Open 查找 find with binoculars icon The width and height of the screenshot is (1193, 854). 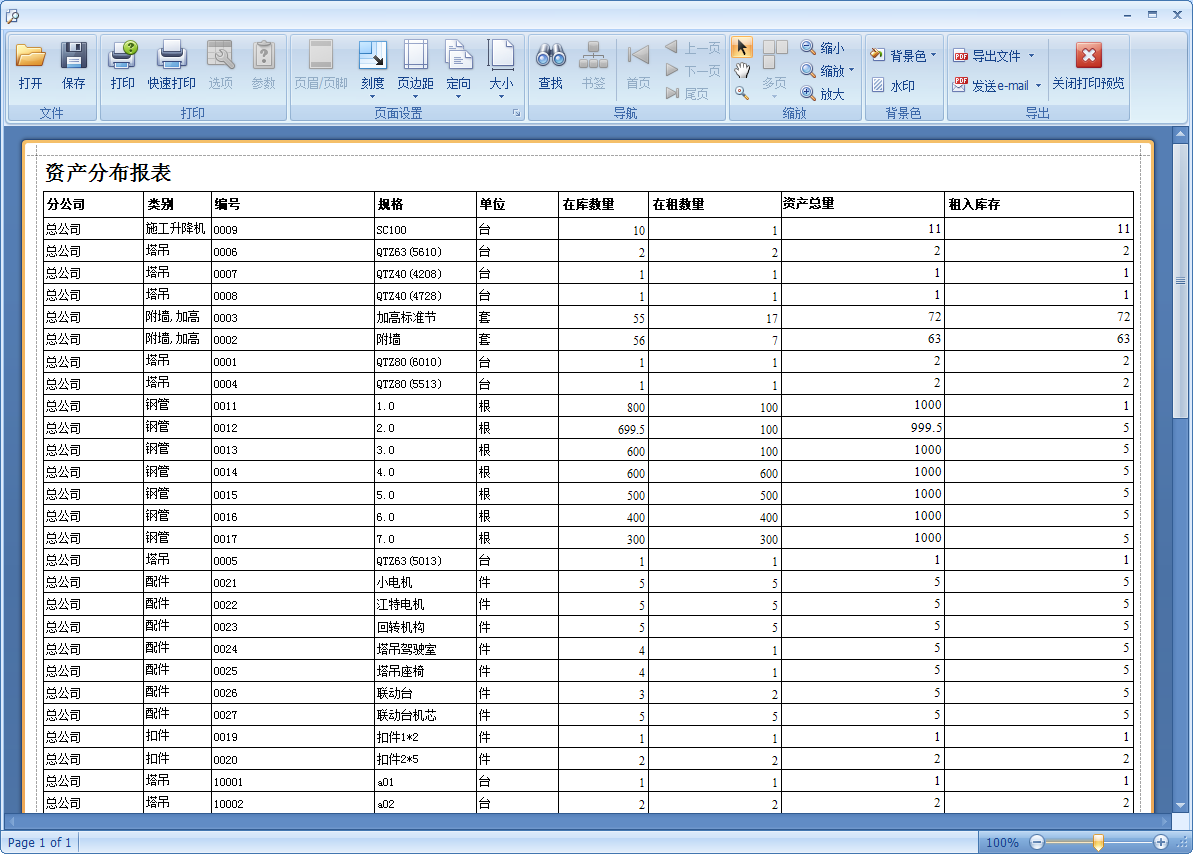(550, 66)
